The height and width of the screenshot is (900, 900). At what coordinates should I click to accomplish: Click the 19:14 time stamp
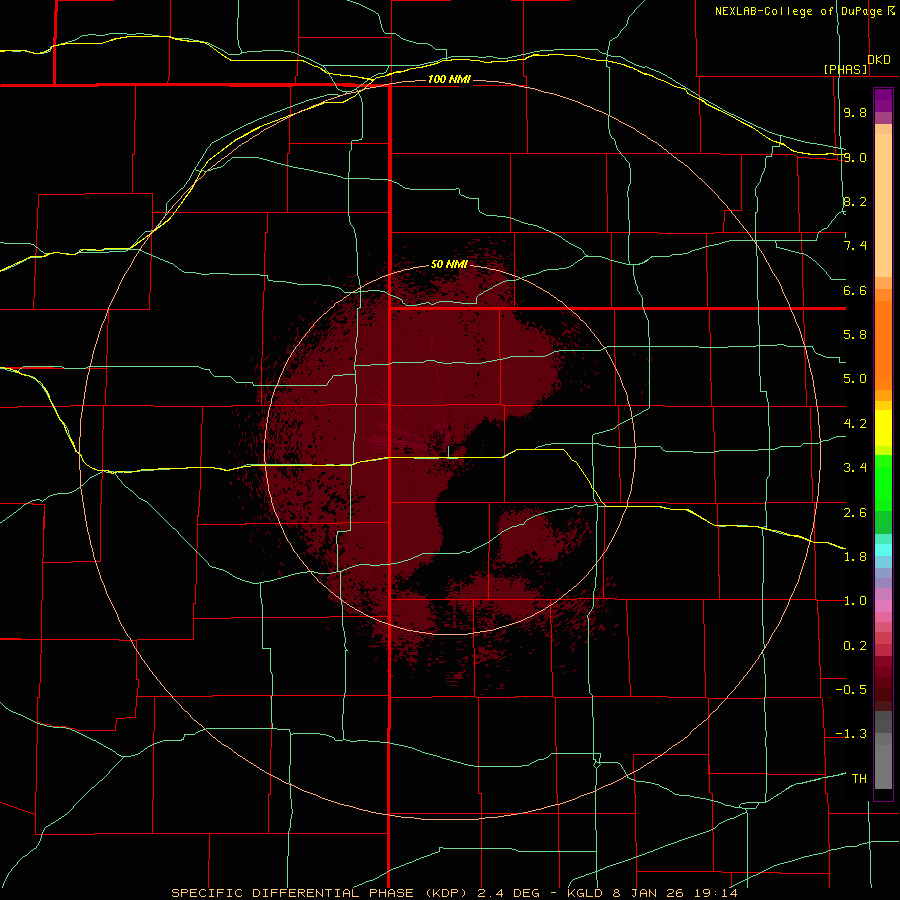click(717, 893)
